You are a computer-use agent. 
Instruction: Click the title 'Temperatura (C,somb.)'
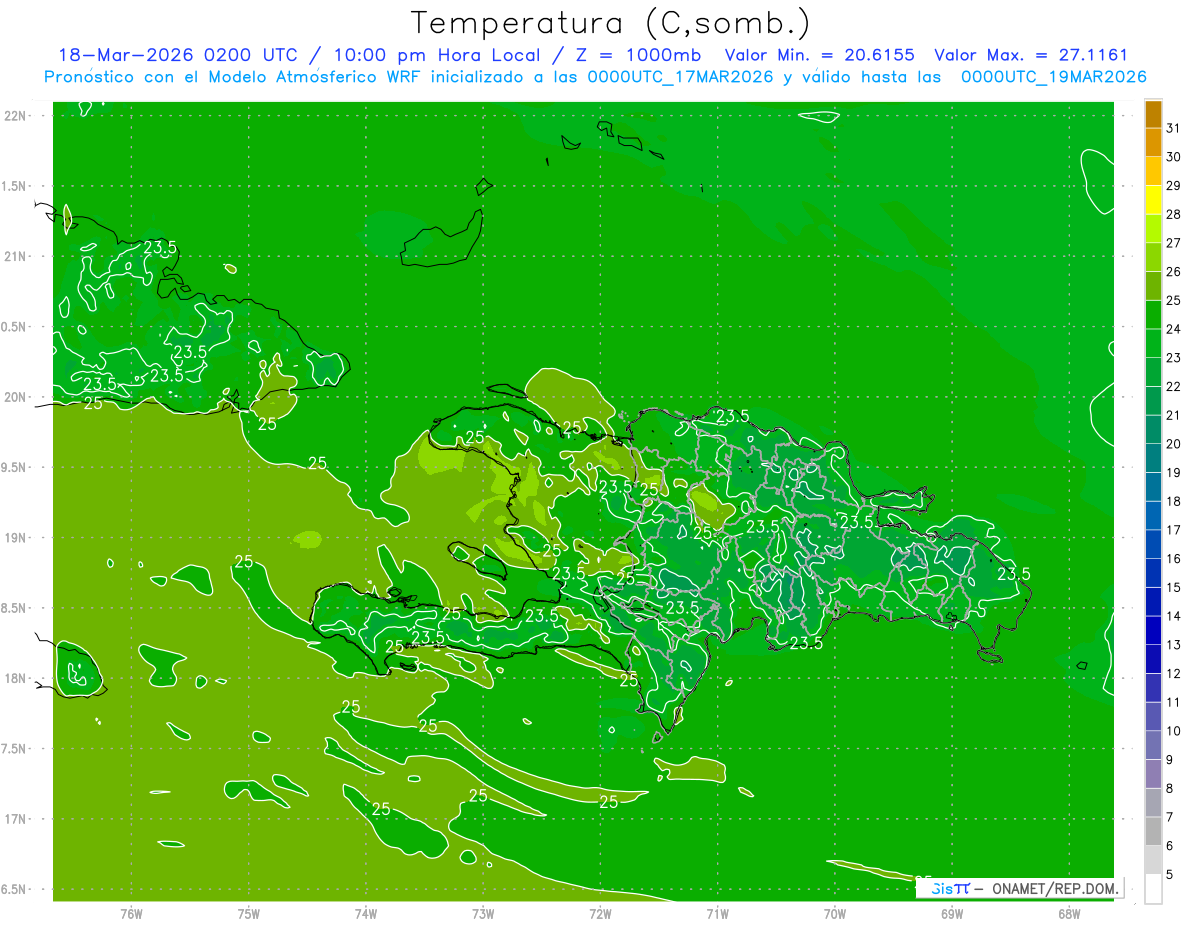coord(611,23)
